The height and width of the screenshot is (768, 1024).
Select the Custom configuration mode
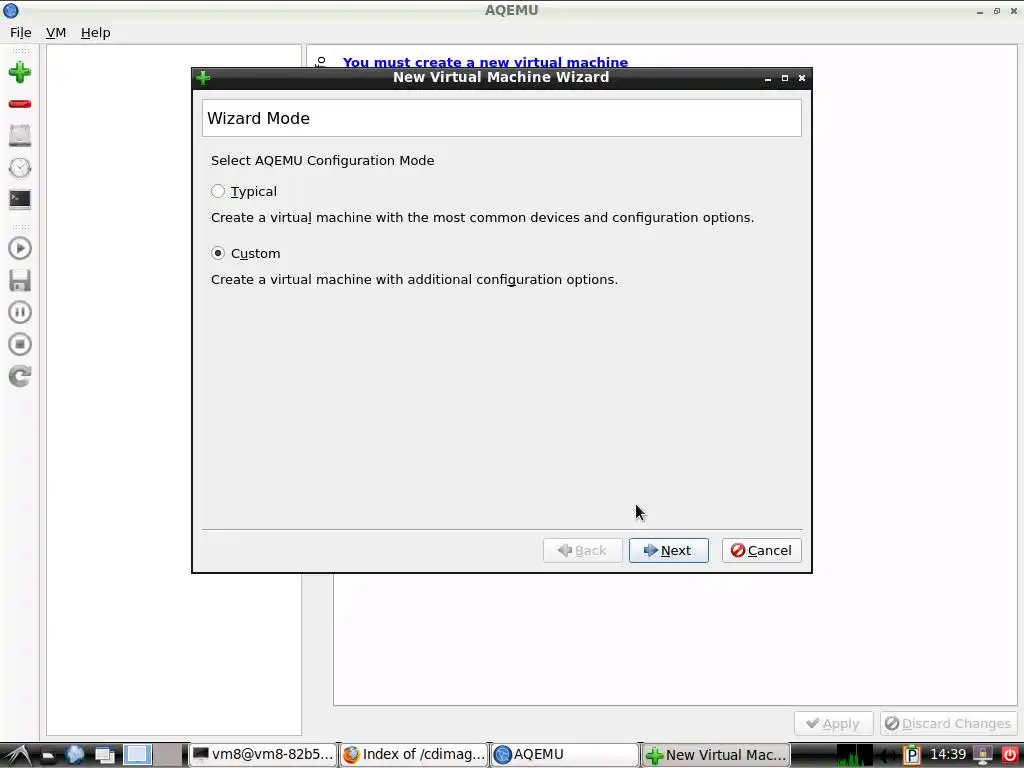pyautogui.click(x=246, y=253)
